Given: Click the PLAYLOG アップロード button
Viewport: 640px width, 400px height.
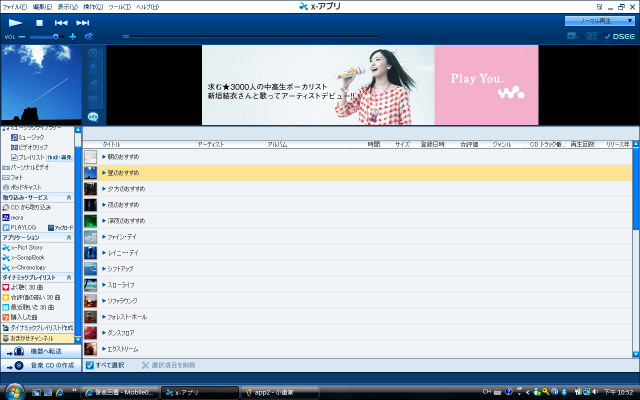Looking at the screenshot, I should coord(60,227).
